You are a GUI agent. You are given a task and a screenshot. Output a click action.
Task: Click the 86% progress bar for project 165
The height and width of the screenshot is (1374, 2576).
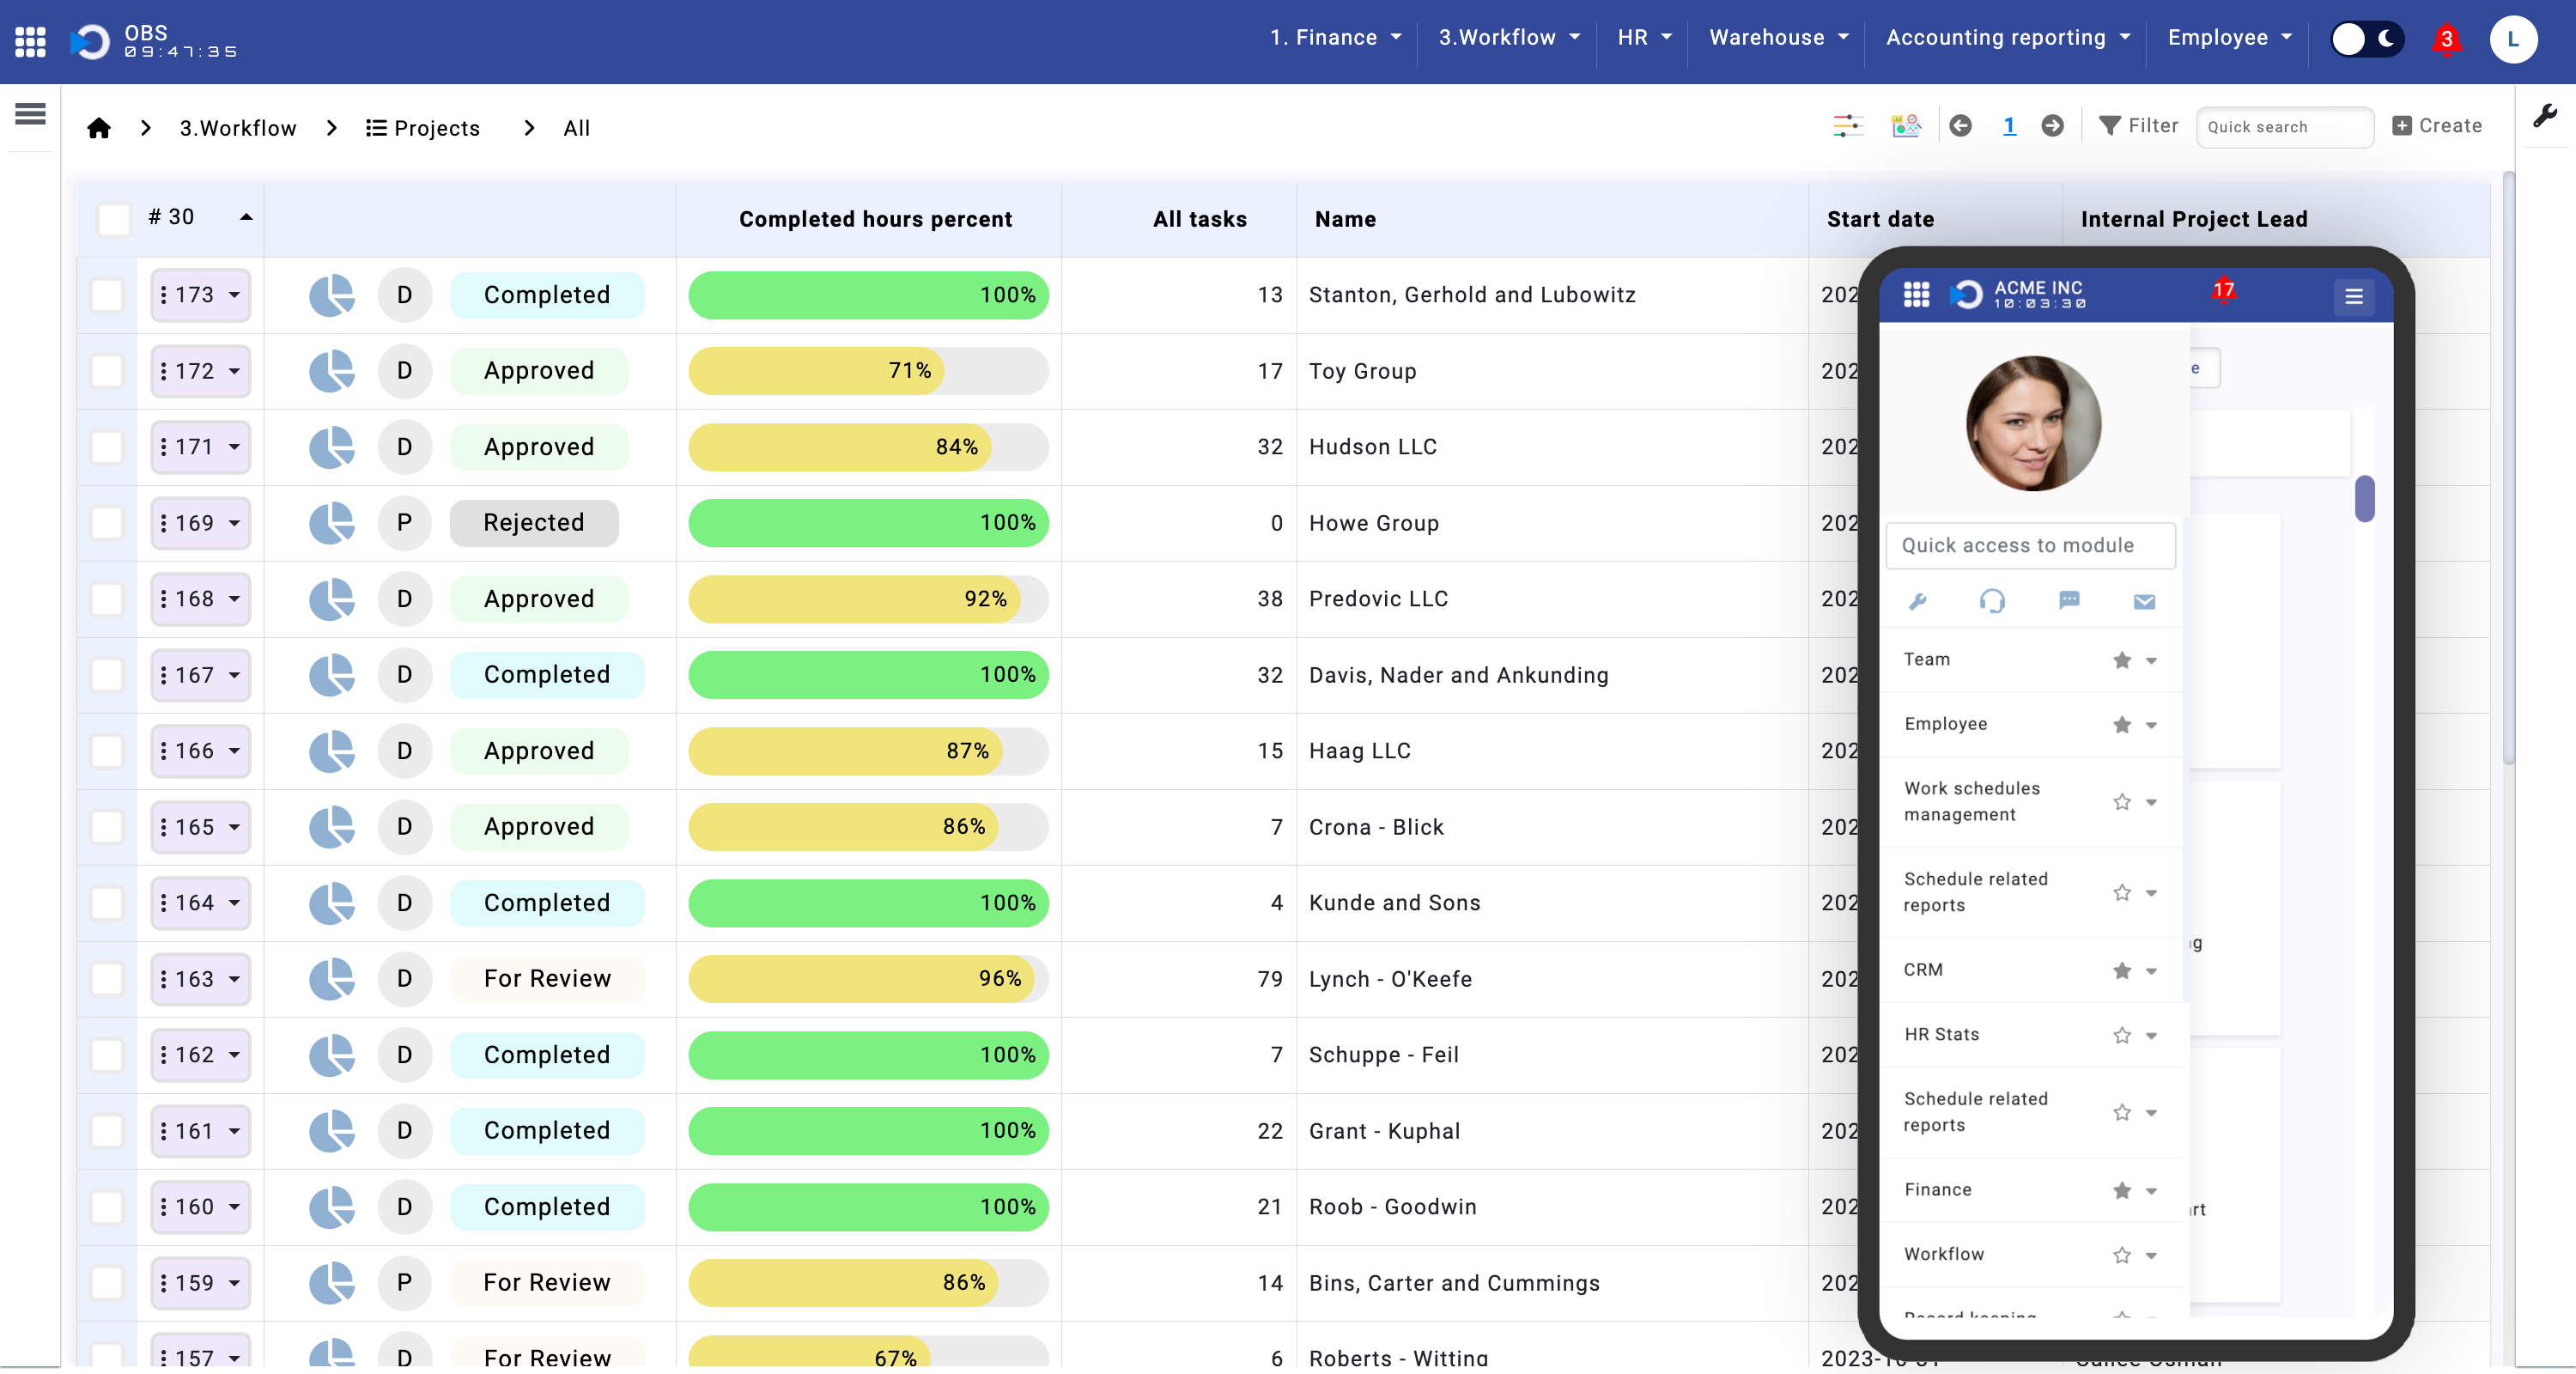(871, 827)
